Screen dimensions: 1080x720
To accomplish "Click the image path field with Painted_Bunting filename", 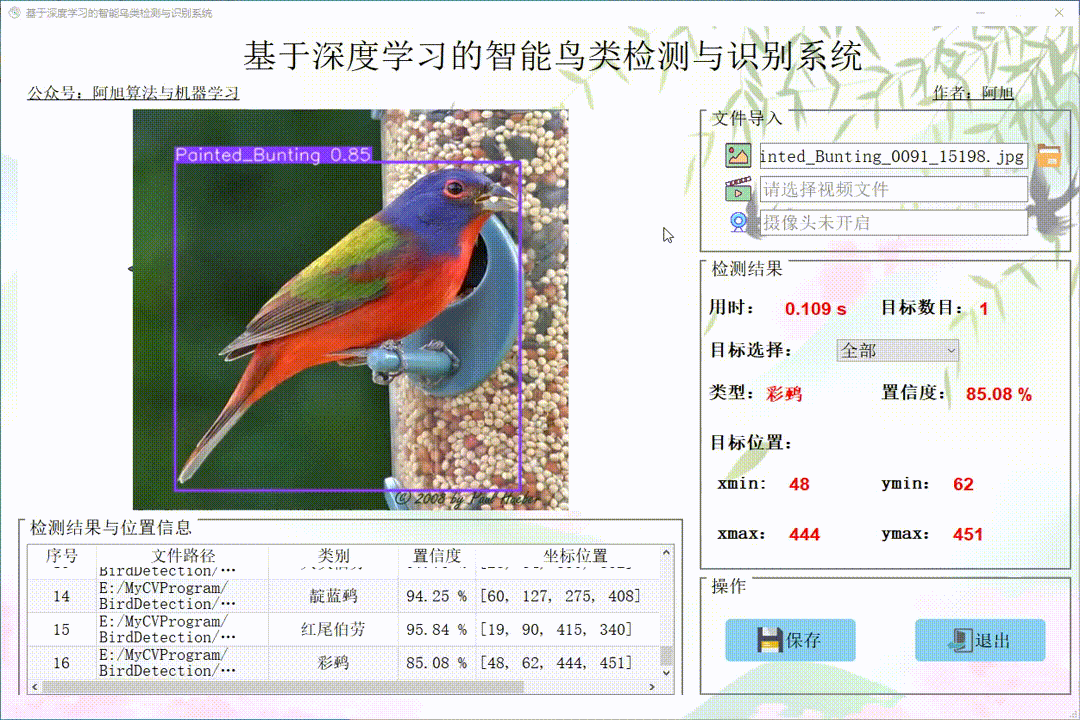I will coord(893,156).
